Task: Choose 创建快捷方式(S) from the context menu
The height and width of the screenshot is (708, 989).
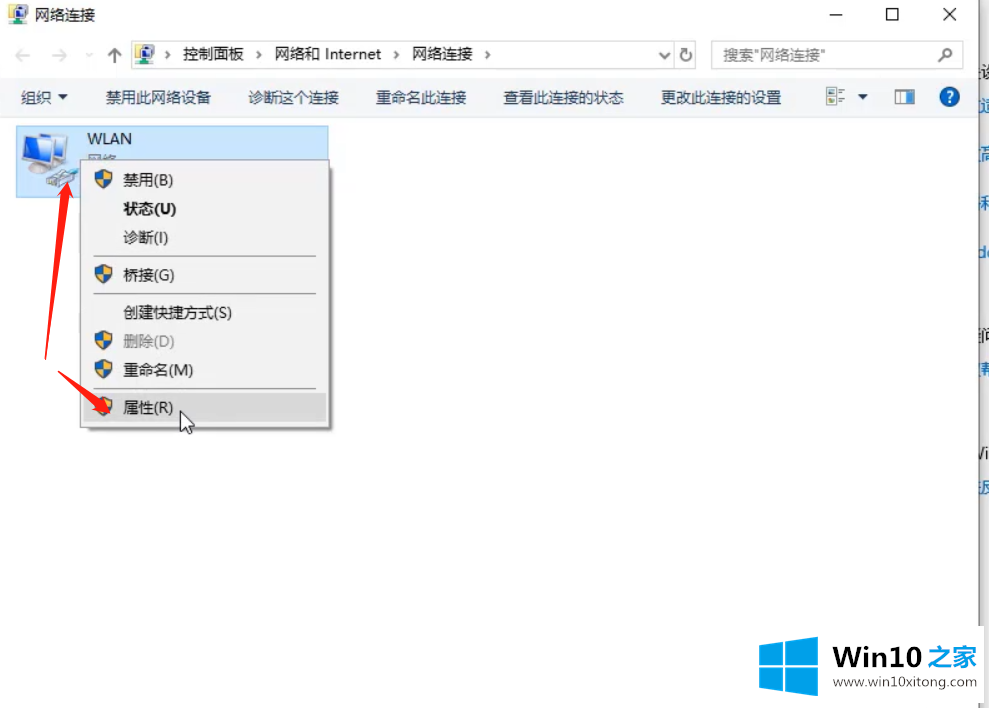Action: point(204,312)
